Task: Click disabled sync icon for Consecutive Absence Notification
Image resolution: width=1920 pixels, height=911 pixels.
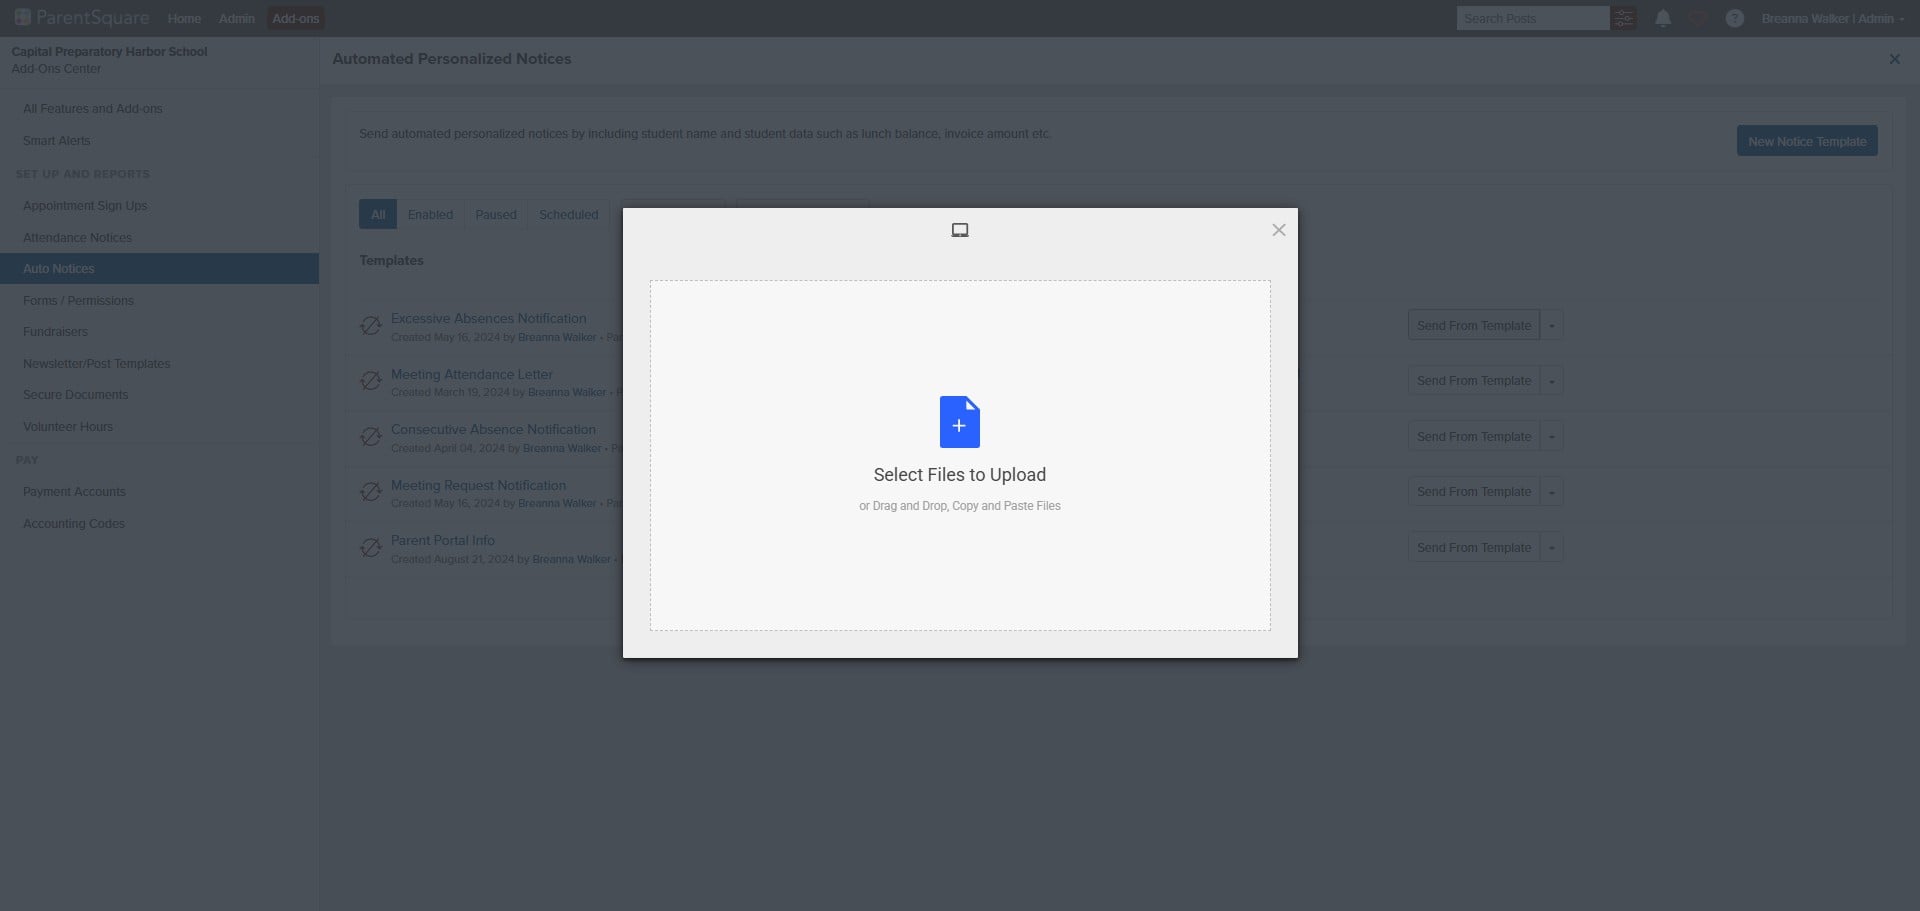Action: coord(371,437)
